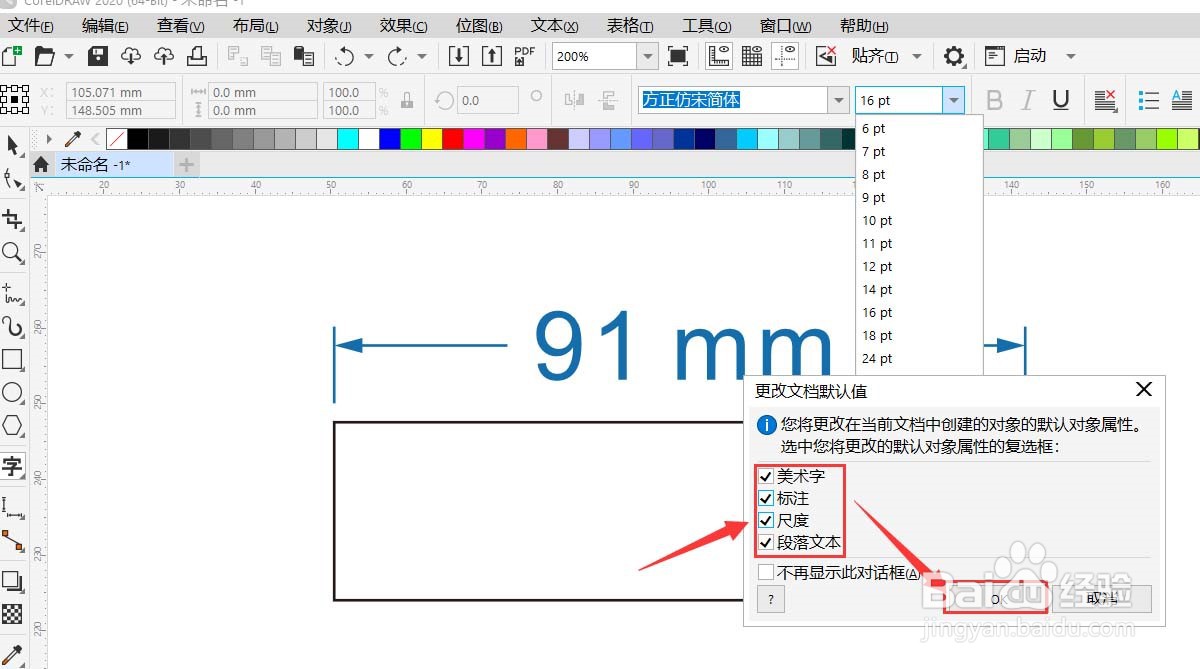Uncheck the 段落文本 checkbox
Viewport: 1200px width, 669px height.
[x=766, y=543]
